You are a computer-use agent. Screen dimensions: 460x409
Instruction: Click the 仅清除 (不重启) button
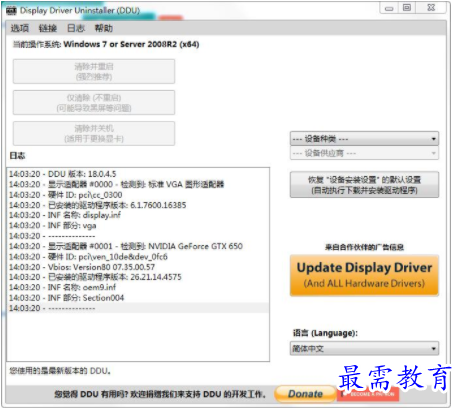coord(94,103)
